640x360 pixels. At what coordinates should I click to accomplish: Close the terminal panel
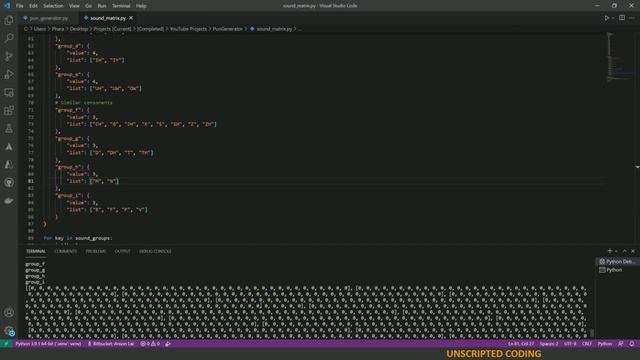coord(633,251)
